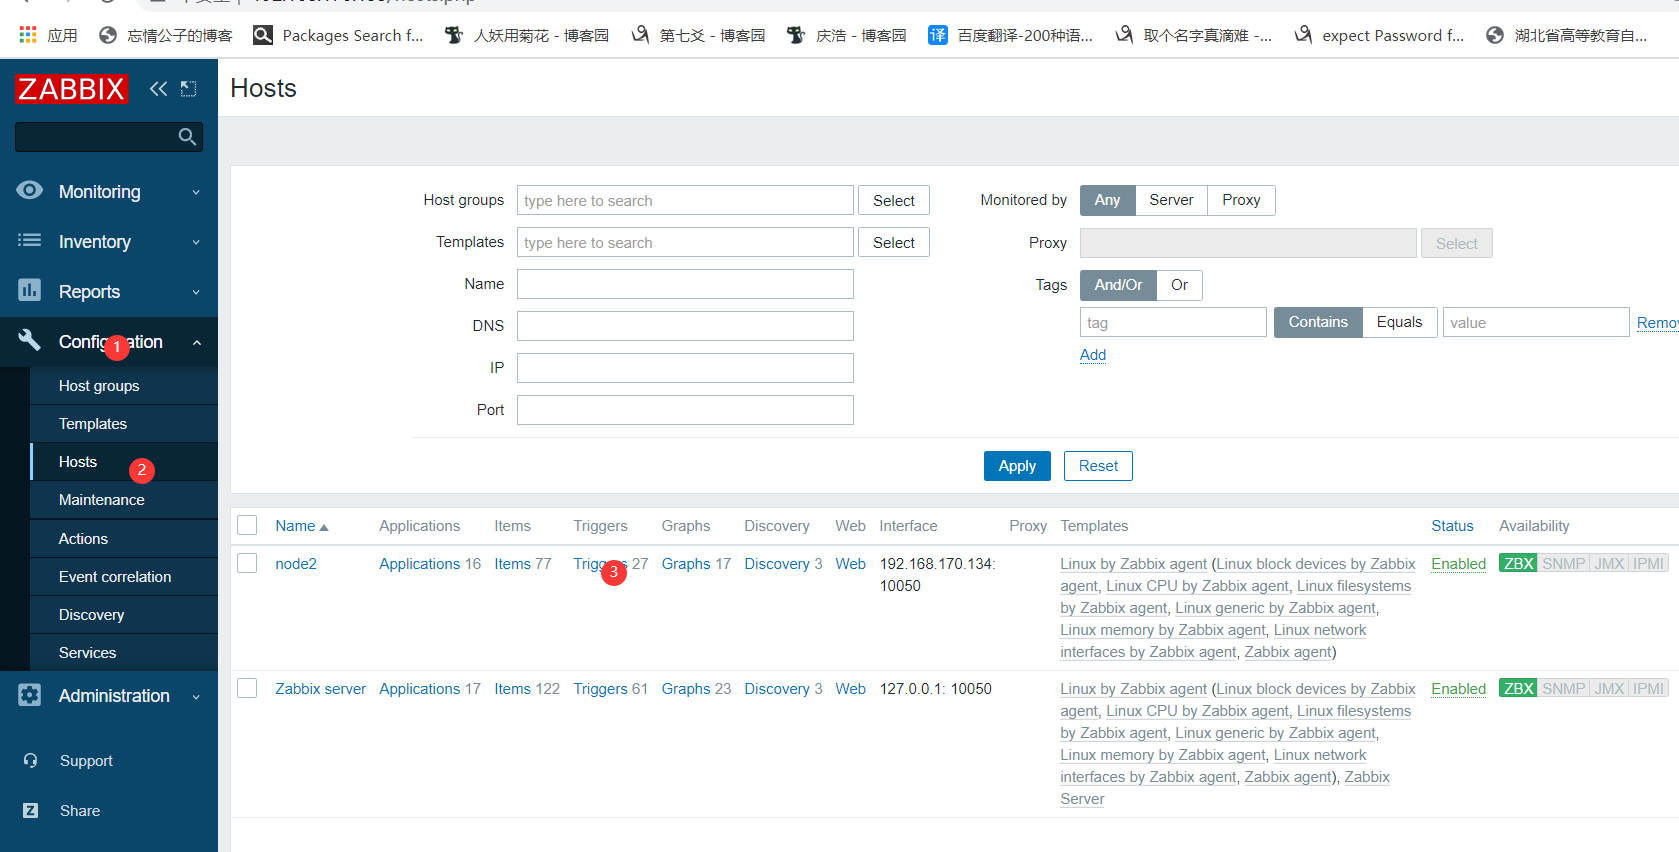The height and width of the screenshot is (852, 1679).
Task: Click the ZABBIX logo
Action: point(72,89)
